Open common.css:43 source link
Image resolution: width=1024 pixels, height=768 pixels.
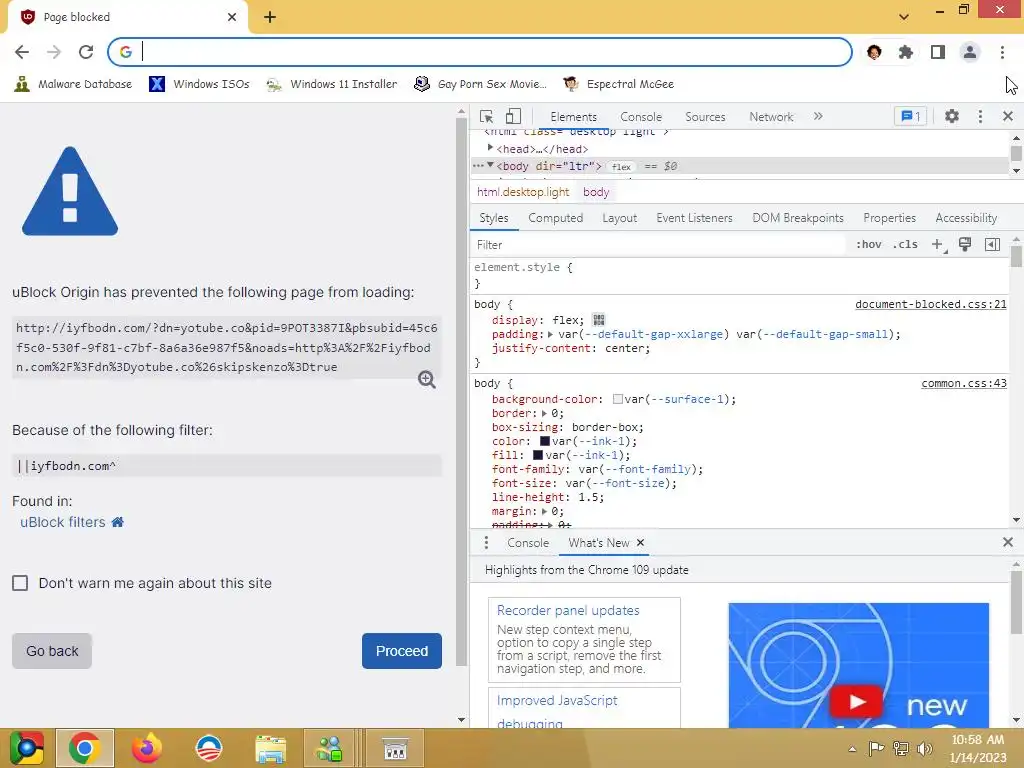pyautogui.click(x=964, y=383)
